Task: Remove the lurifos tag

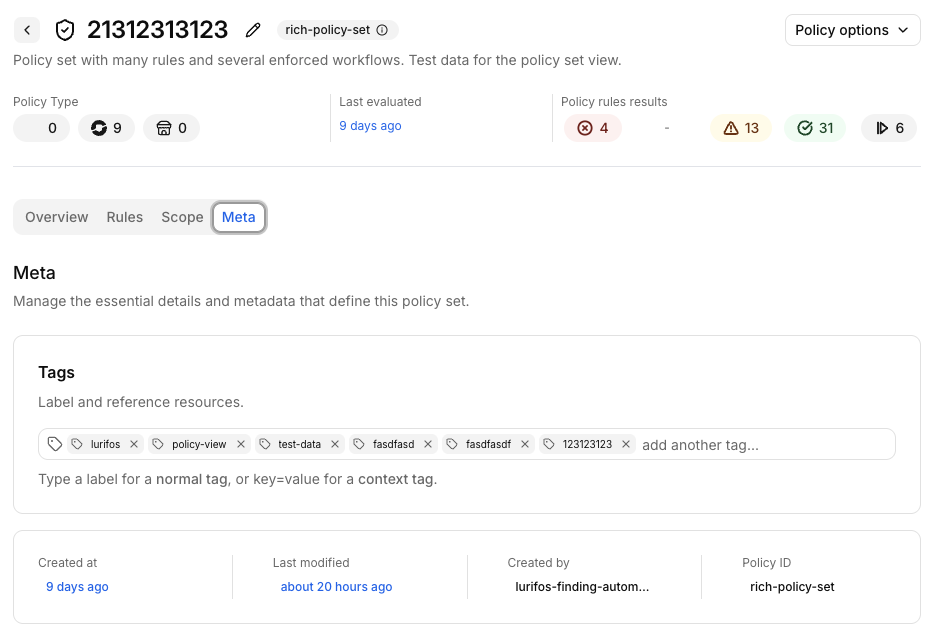Action: [134, 444]
